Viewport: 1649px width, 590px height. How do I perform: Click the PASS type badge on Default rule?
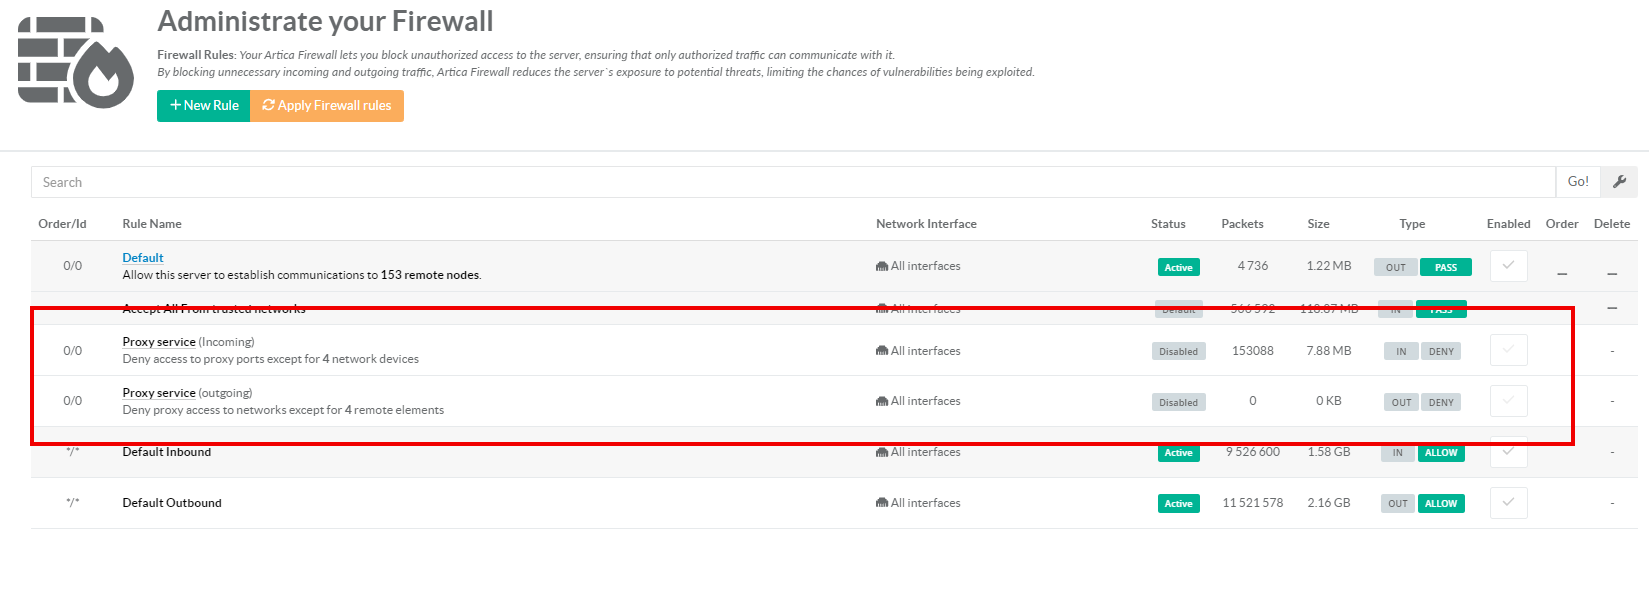pyautogui.click(x=1445, y=268)
